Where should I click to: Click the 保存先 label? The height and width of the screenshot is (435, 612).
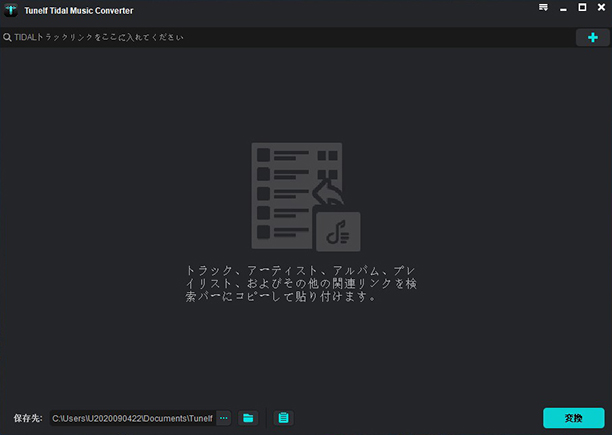tap(28, 418)
